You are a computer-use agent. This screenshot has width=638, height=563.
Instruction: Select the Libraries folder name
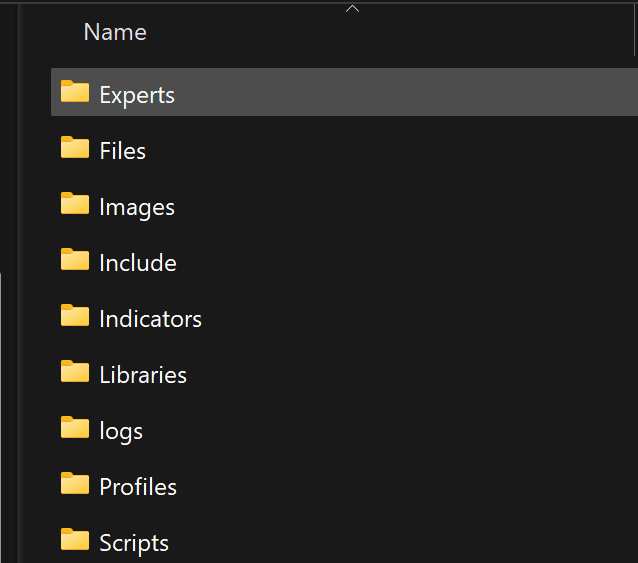[143, 375]
